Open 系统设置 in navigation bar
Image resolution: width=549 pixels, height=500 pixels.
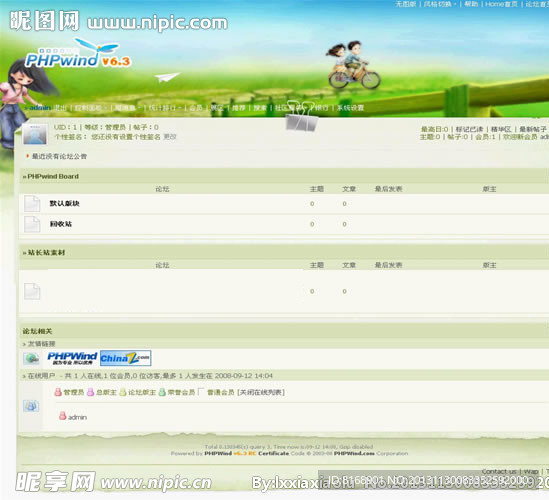pos(350,108)
